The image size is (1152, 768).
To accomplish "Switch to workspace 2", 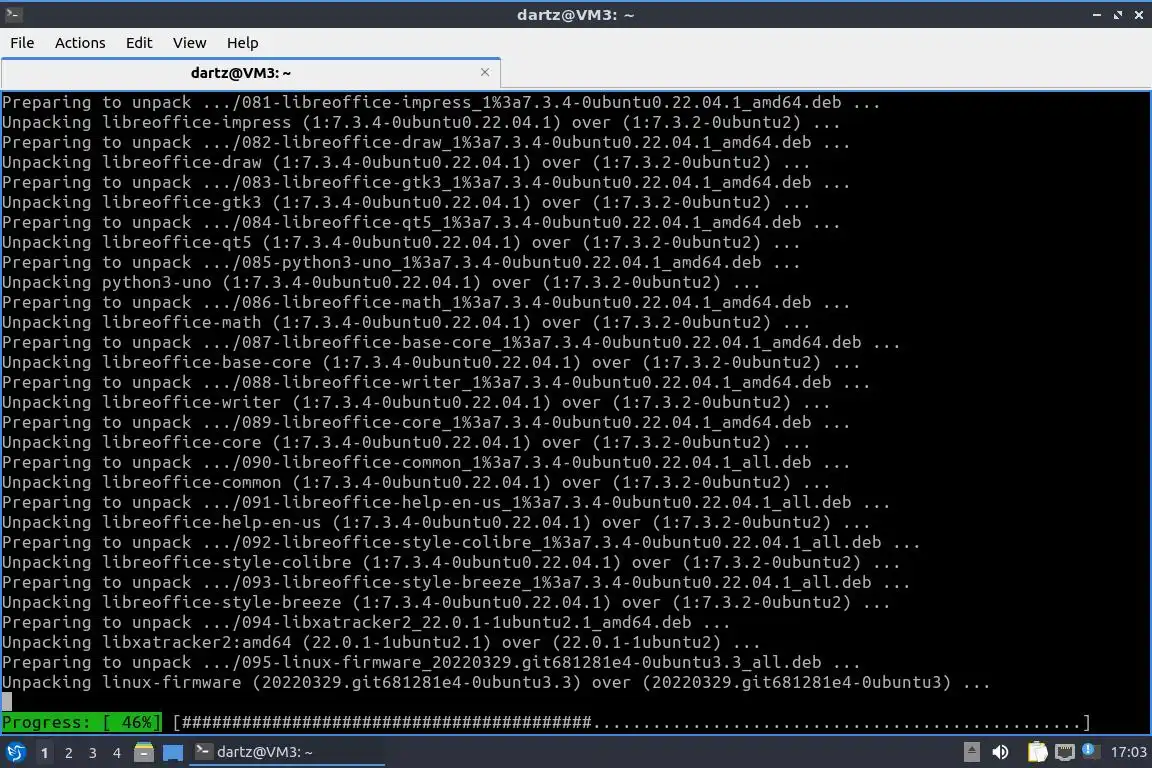I will pos(69,753).
